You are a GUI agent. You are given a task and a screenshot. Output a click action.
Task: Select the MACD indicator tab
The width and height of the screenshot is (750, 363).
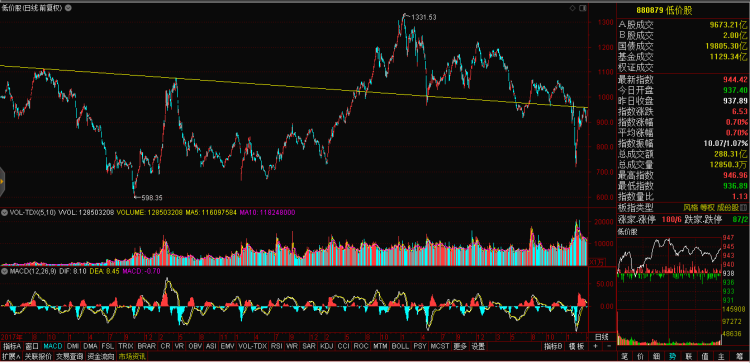[x=53, y=346]
